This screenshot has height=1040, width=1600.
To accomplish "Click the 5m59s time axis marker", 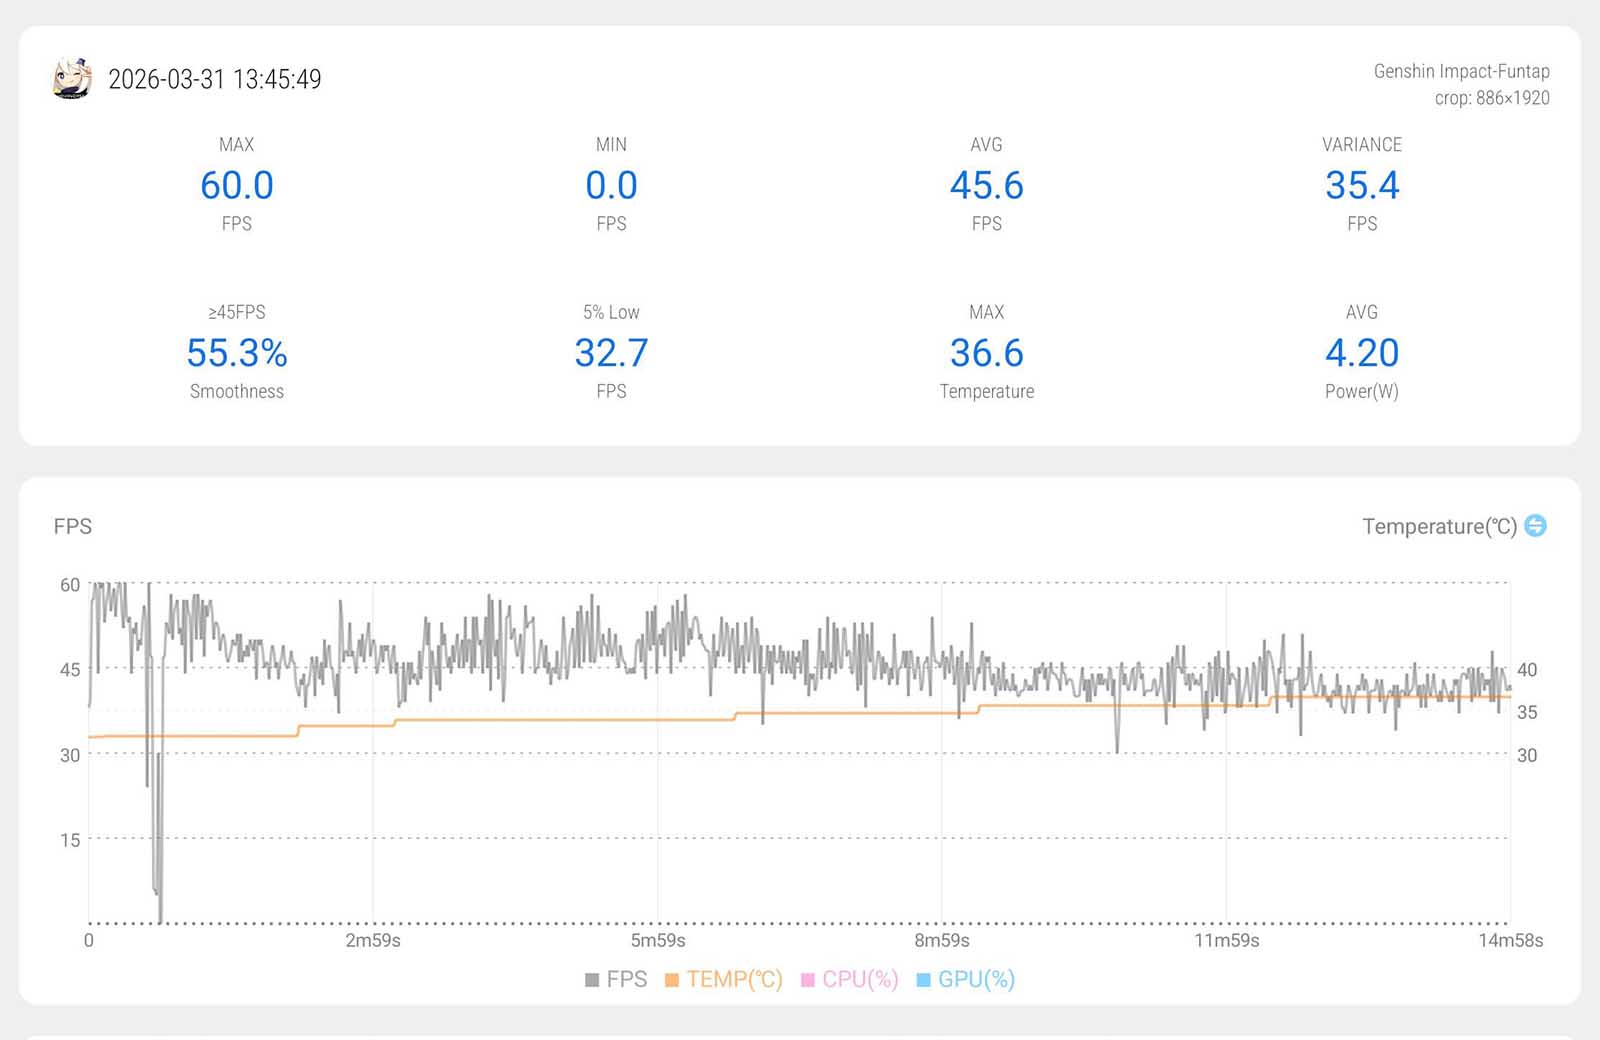I will (658, 941).
